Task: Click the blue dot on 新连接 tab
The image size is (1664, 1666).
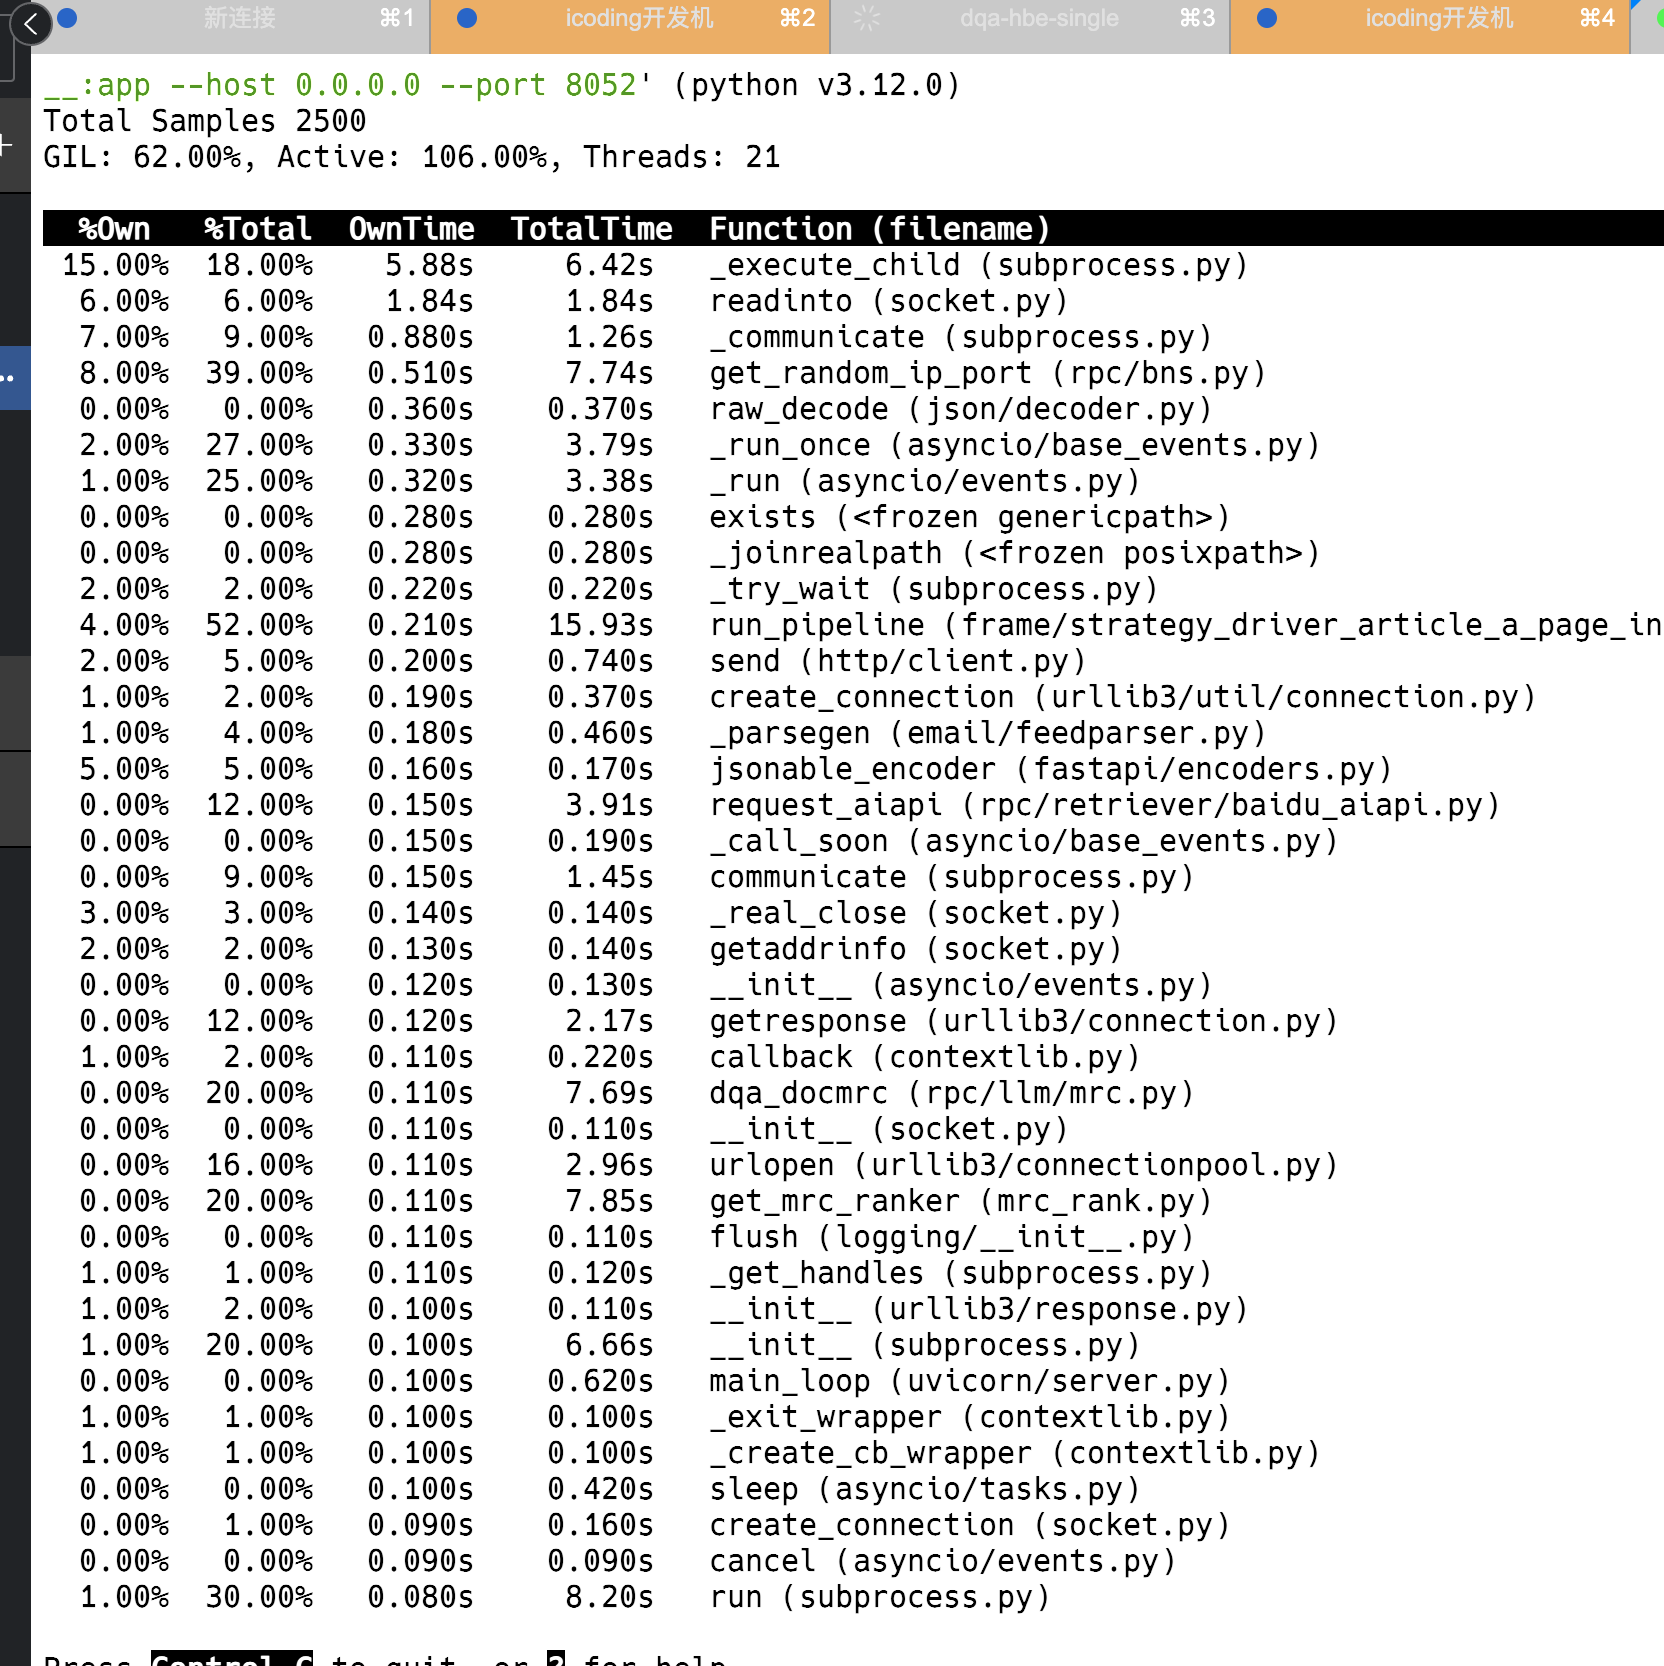Action: [x=68, y=18]
